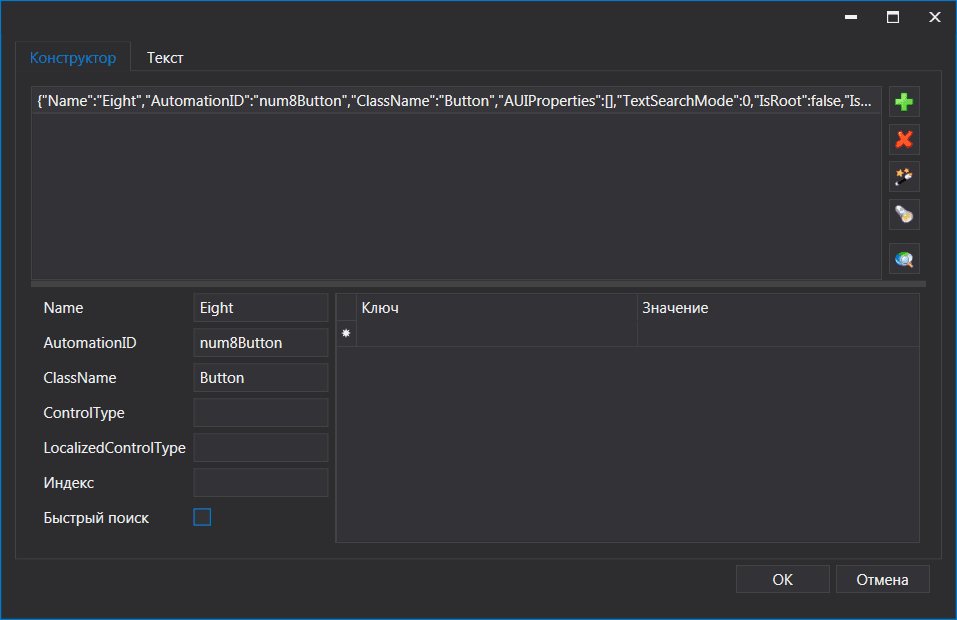Screen dimensions: 957x620
Task: Enable the Быстрый поиск checkbox
Action: click(202, 517)
